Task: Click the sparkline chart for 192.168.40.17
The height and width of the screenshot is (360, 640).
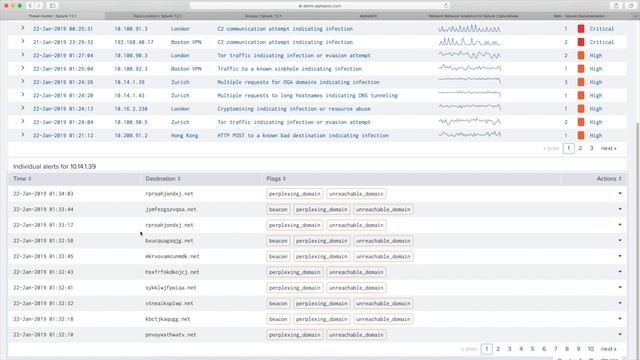Action: [469, 42]
